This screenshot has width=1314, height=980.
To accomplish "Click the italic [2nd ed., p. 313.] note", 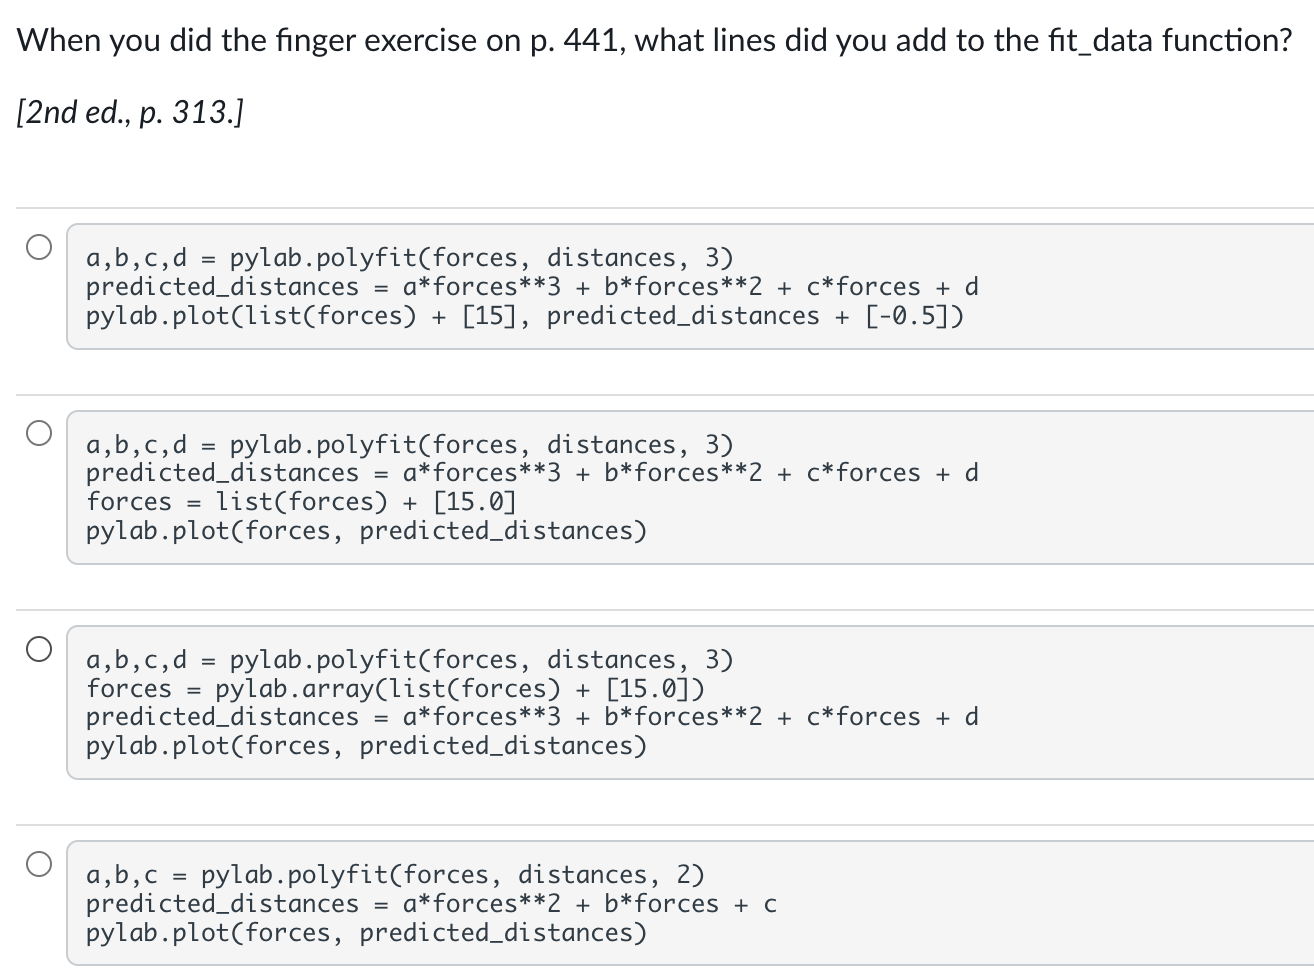I will click(x=130, y=113).
